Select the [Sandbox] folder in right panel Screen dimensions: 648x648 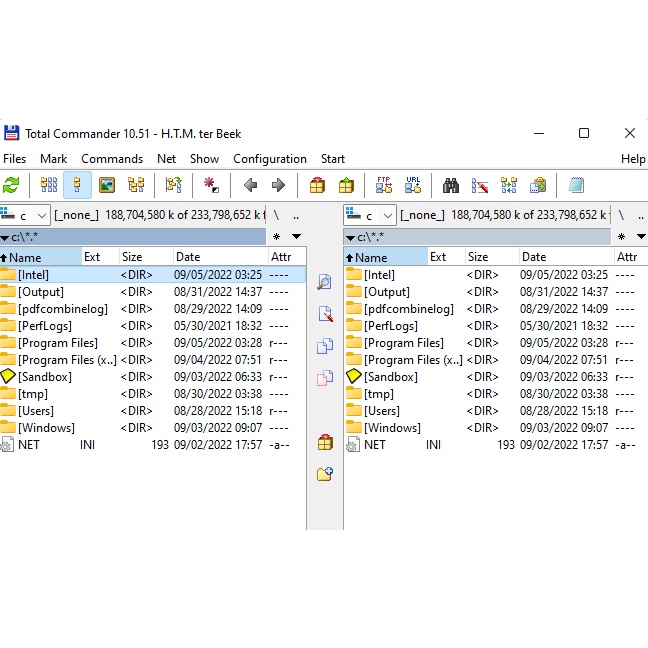click(391, 377)
